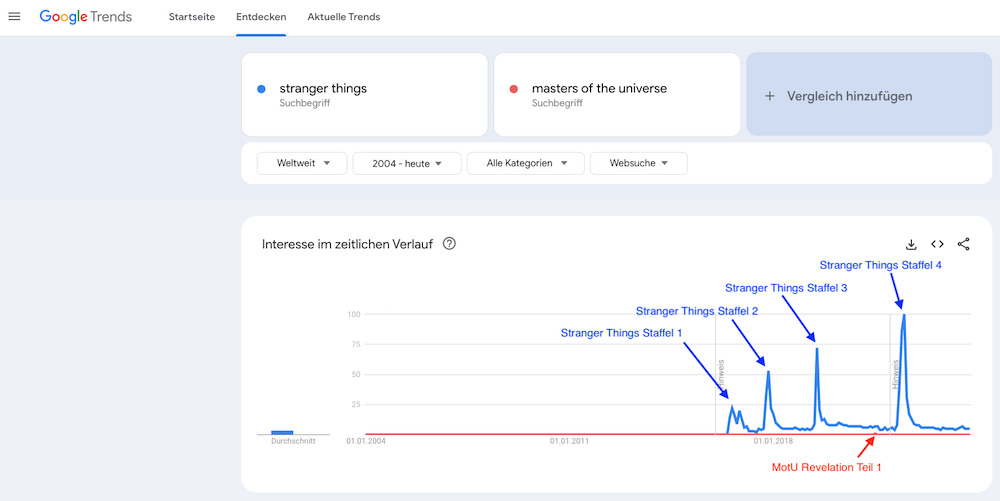Viewport: 1000px width, 501px height.
Task: Click Suchbegriff under masters of the universe
Action: (557, 103)
